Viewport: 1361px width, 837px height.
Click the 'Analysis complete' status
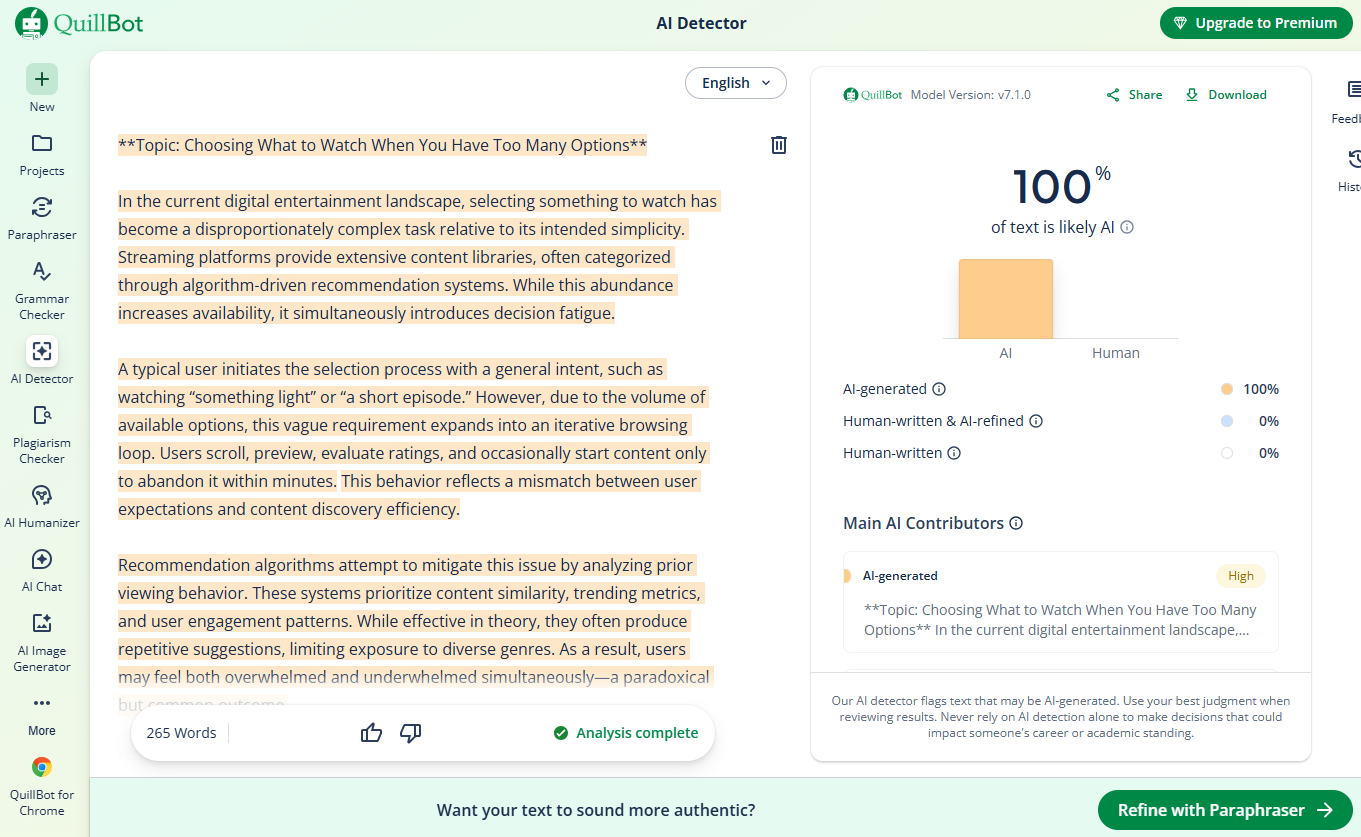[626, 733]
